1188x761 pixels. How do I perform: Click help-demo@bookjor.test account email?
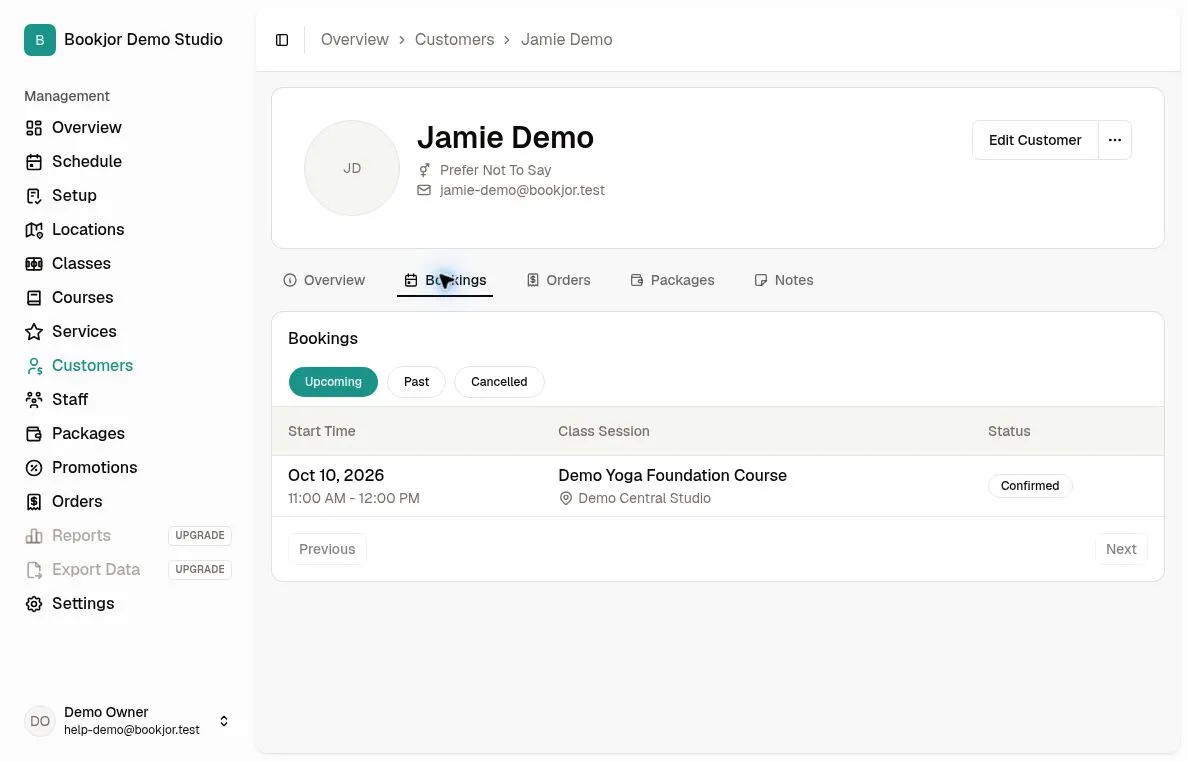pos(132,730)
